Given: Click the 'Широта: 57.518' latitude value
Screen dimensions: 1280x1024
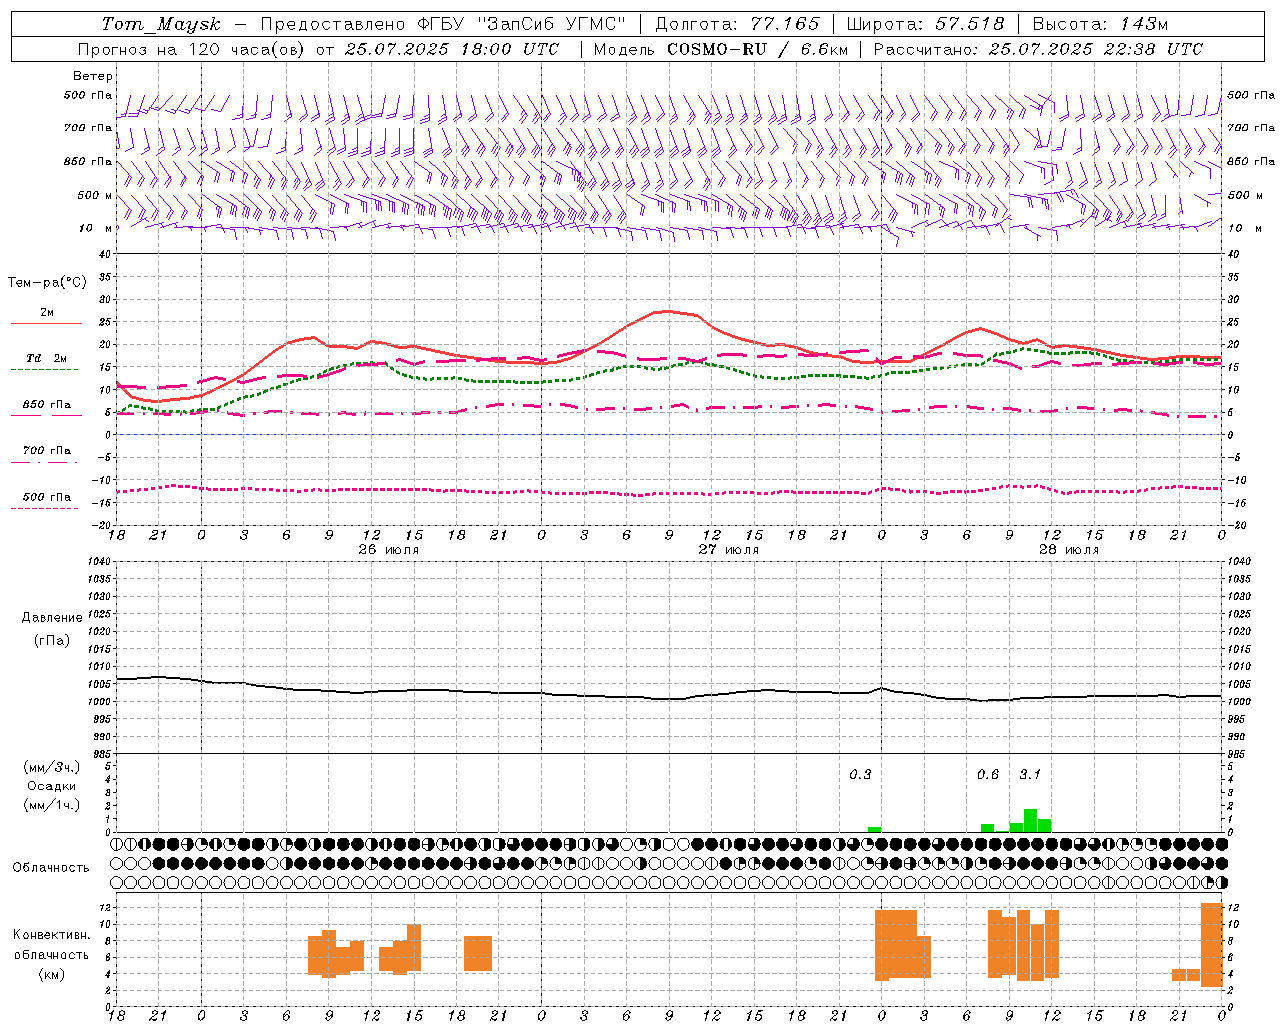Looking at the screenshot, I should [x=925, y=24].
